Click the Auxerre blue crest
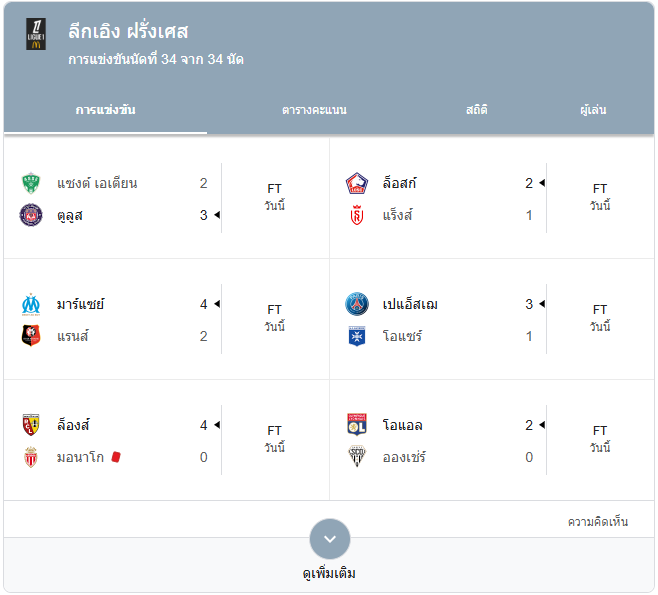Screen dimensions: 658x595 click(357, 336)
